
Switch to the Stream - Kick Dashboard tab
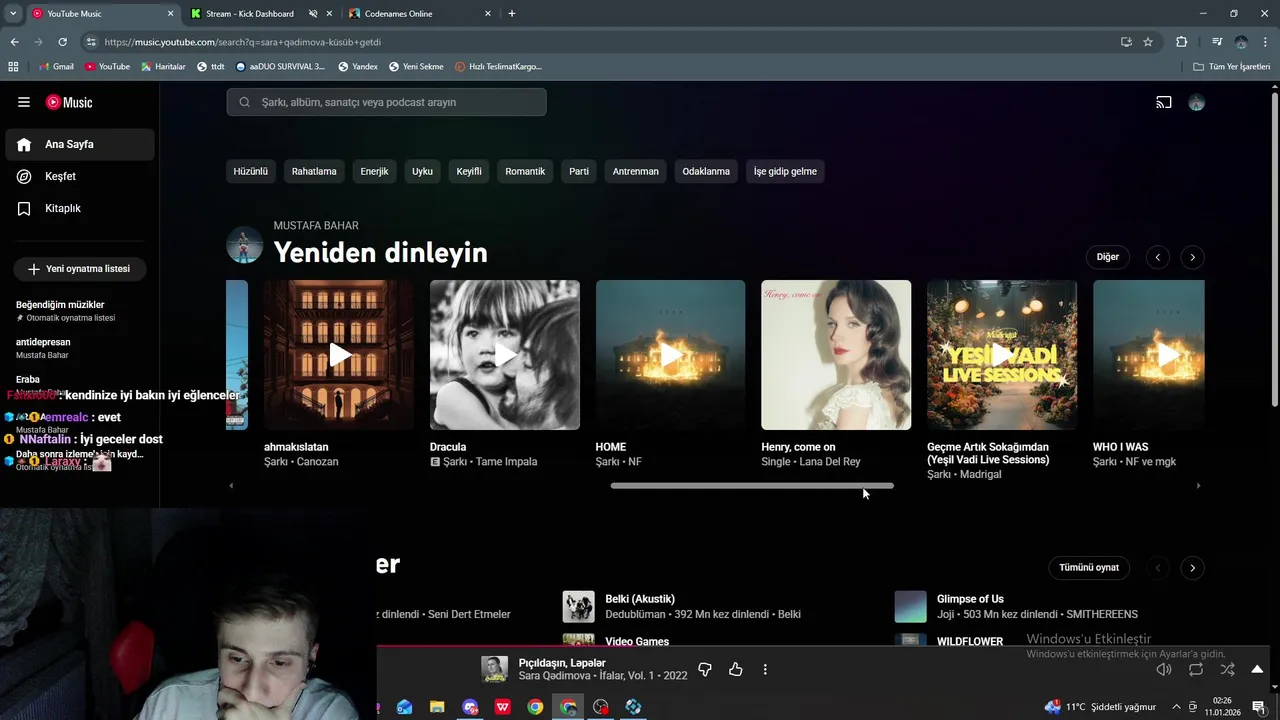click(250, 14)
